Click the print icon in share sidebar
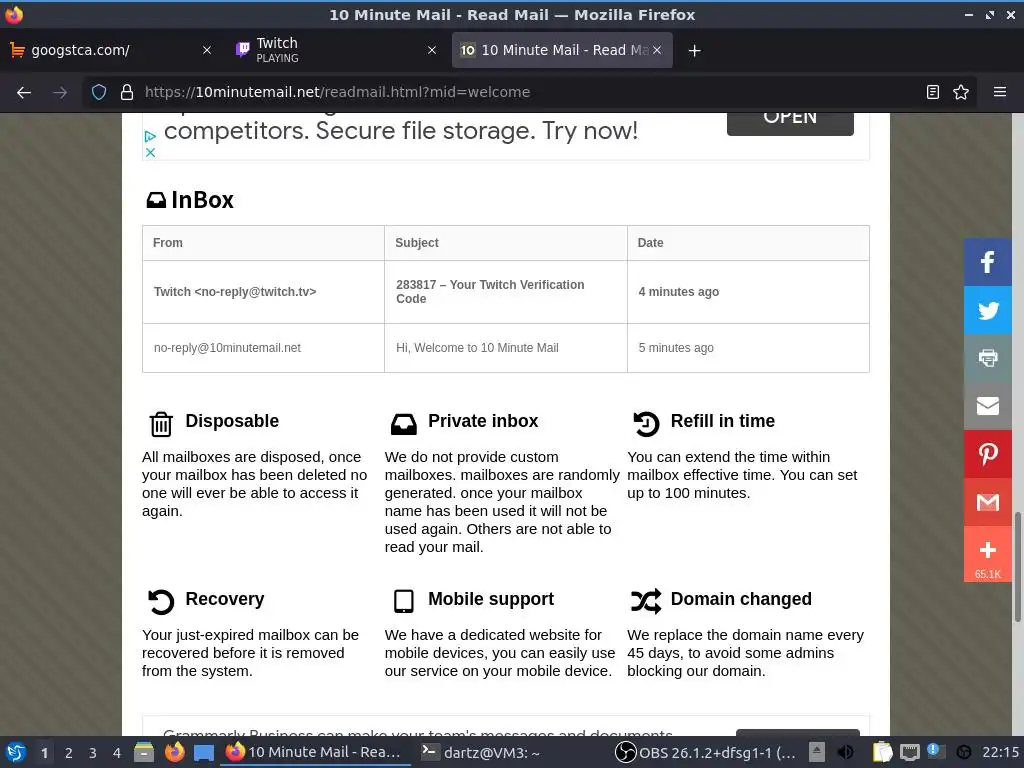 [x=987, y=358]
